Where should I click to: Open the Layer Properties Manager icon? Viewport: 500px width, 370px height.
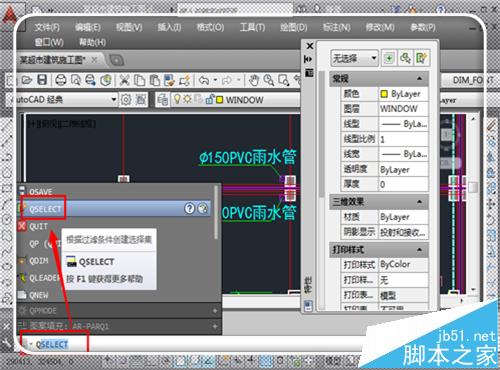click(x=163, y=99)
